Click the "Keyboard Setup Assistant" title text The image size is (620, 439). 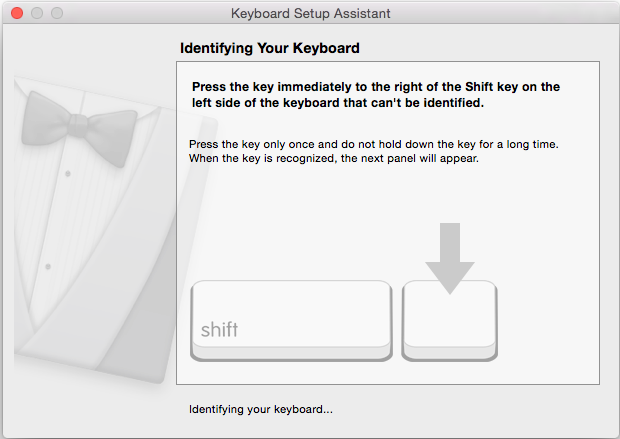coord(310,14)
